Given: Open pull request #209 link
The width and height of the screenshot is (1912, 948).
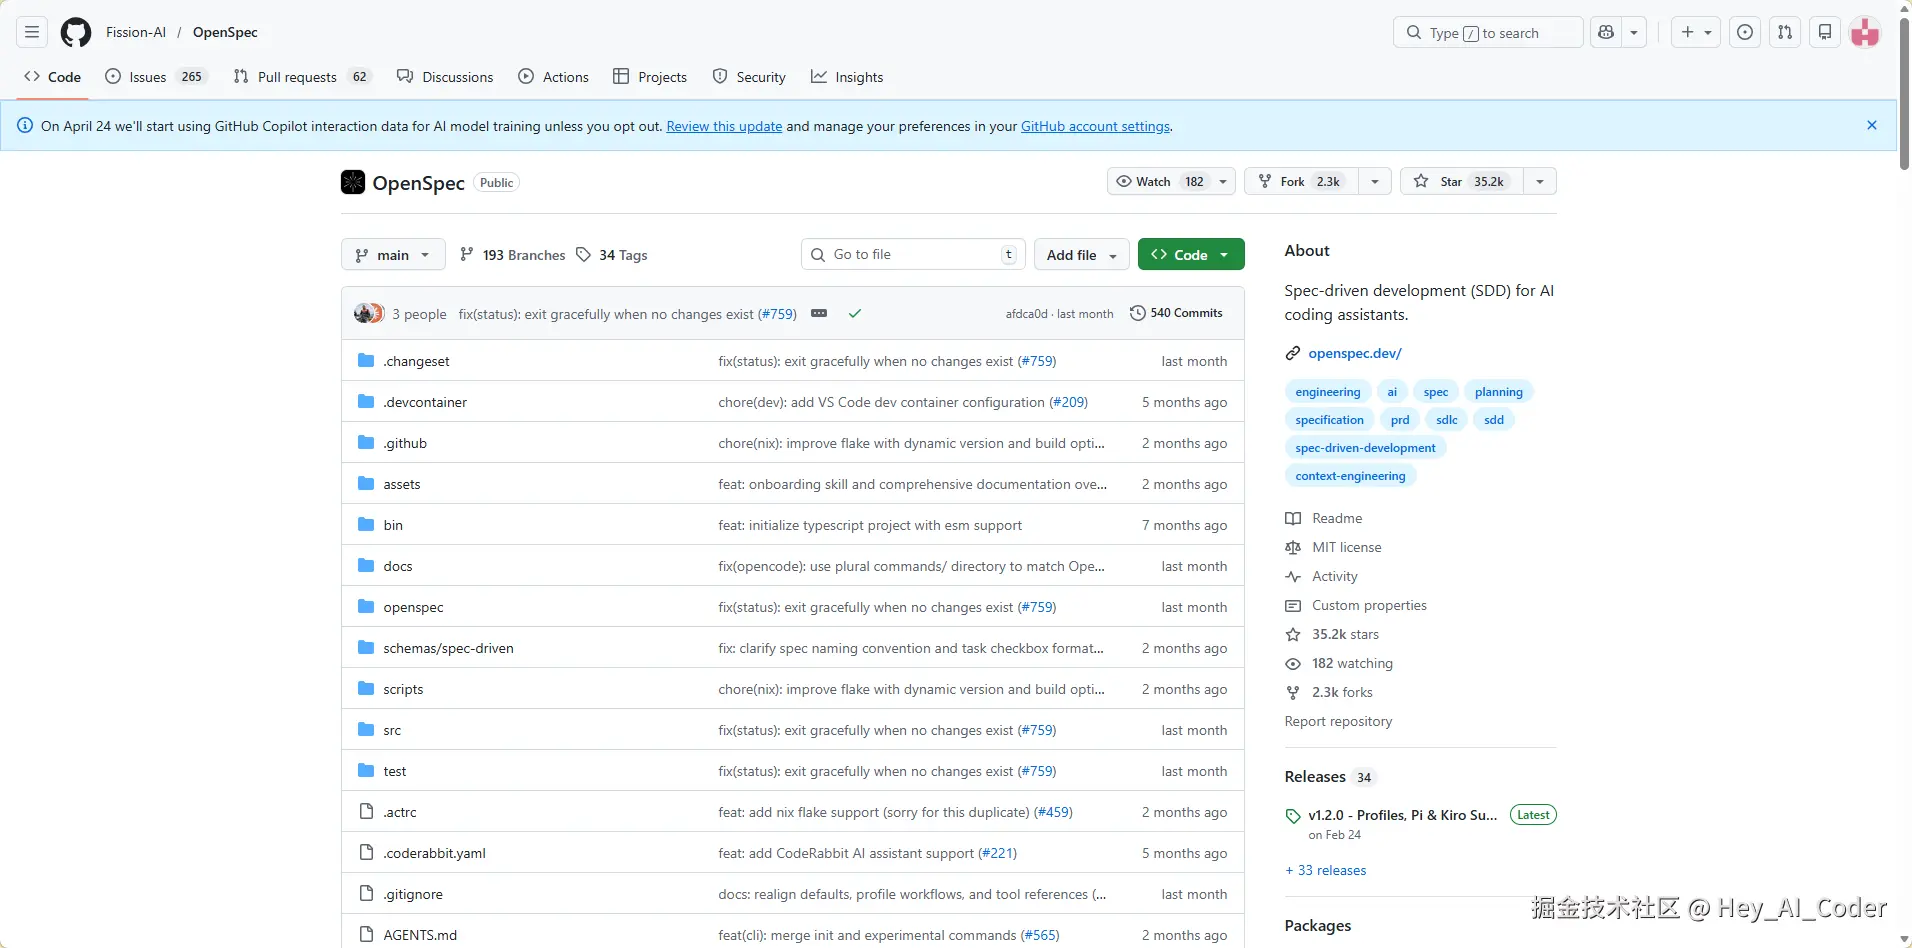Looking at the screenshot, I should tap(1069, 402).
